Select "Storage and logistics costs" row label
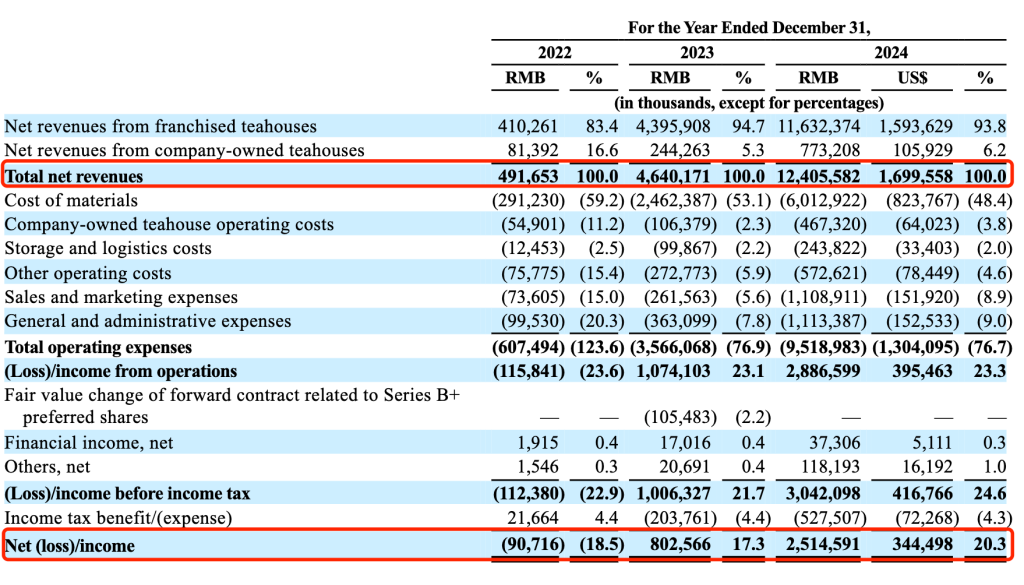This screenshot has height=585, width=1024. (x=108, y=248)
